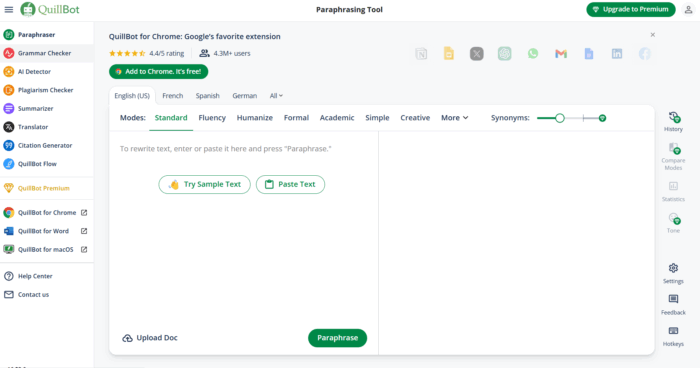
Task: Open Summarizer in the sidebar
Action: 47,109
